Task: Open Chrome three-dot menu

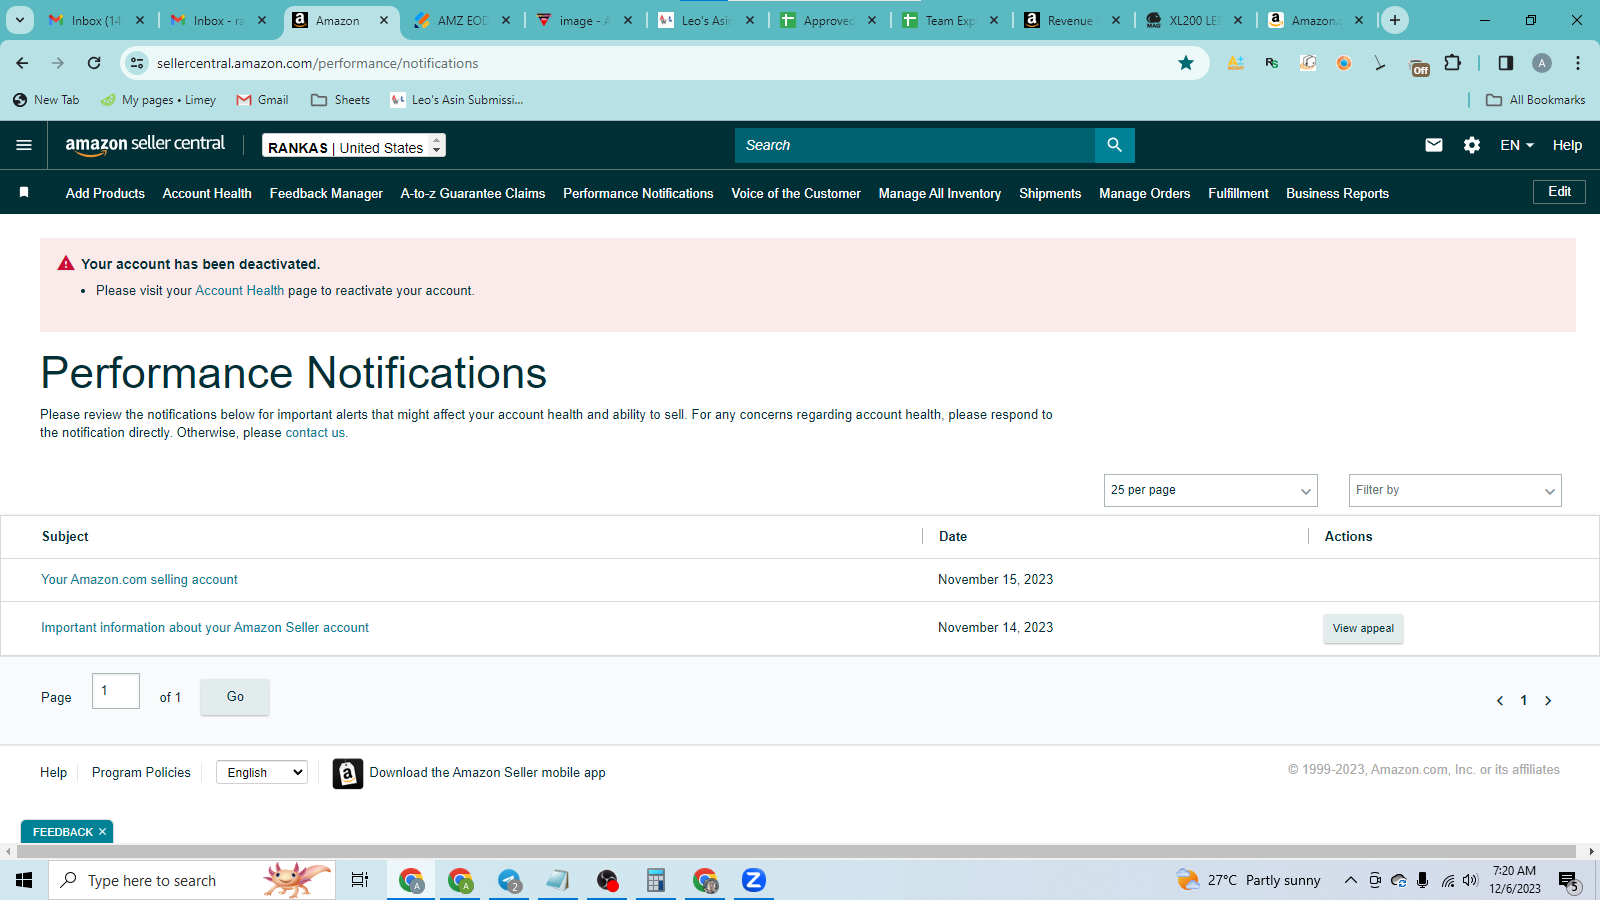Action: [x=1578, y=63]
